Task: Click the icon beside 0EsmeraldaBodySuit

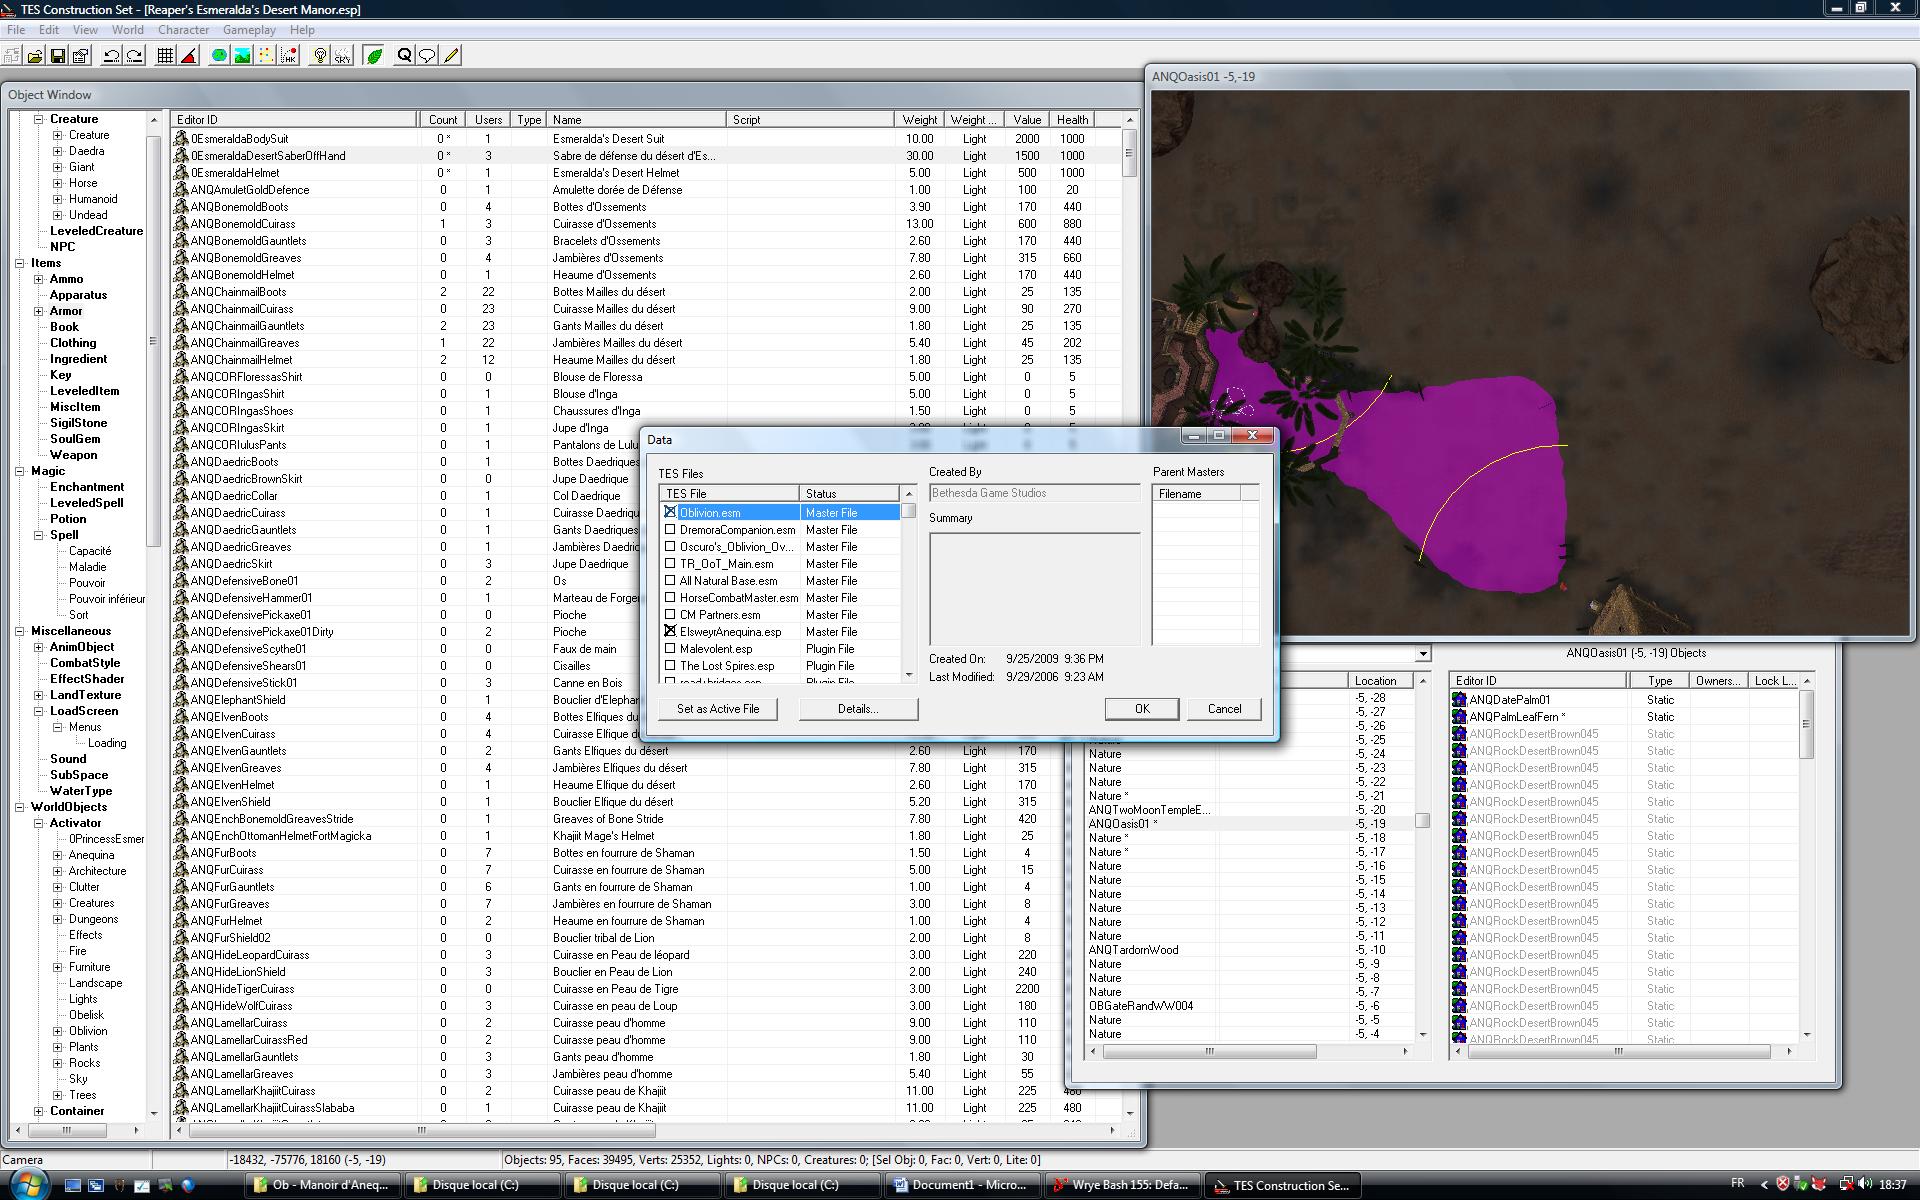Action: pos(181,139)
